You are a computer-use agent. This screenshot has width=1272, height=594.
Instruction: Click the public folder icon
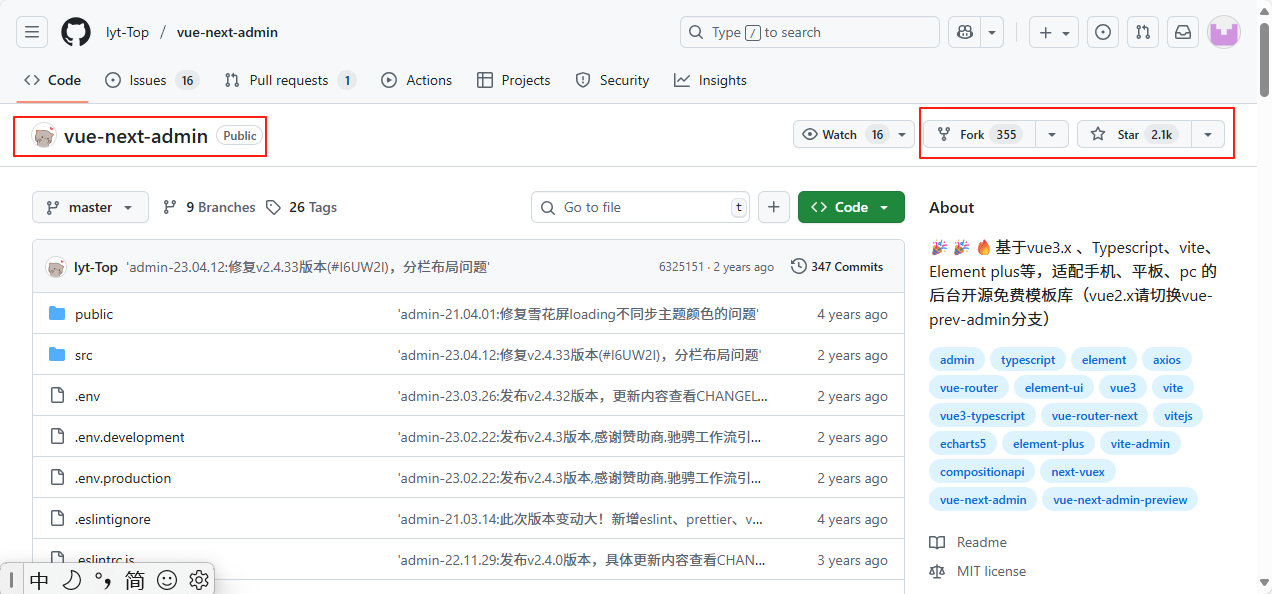57,314
